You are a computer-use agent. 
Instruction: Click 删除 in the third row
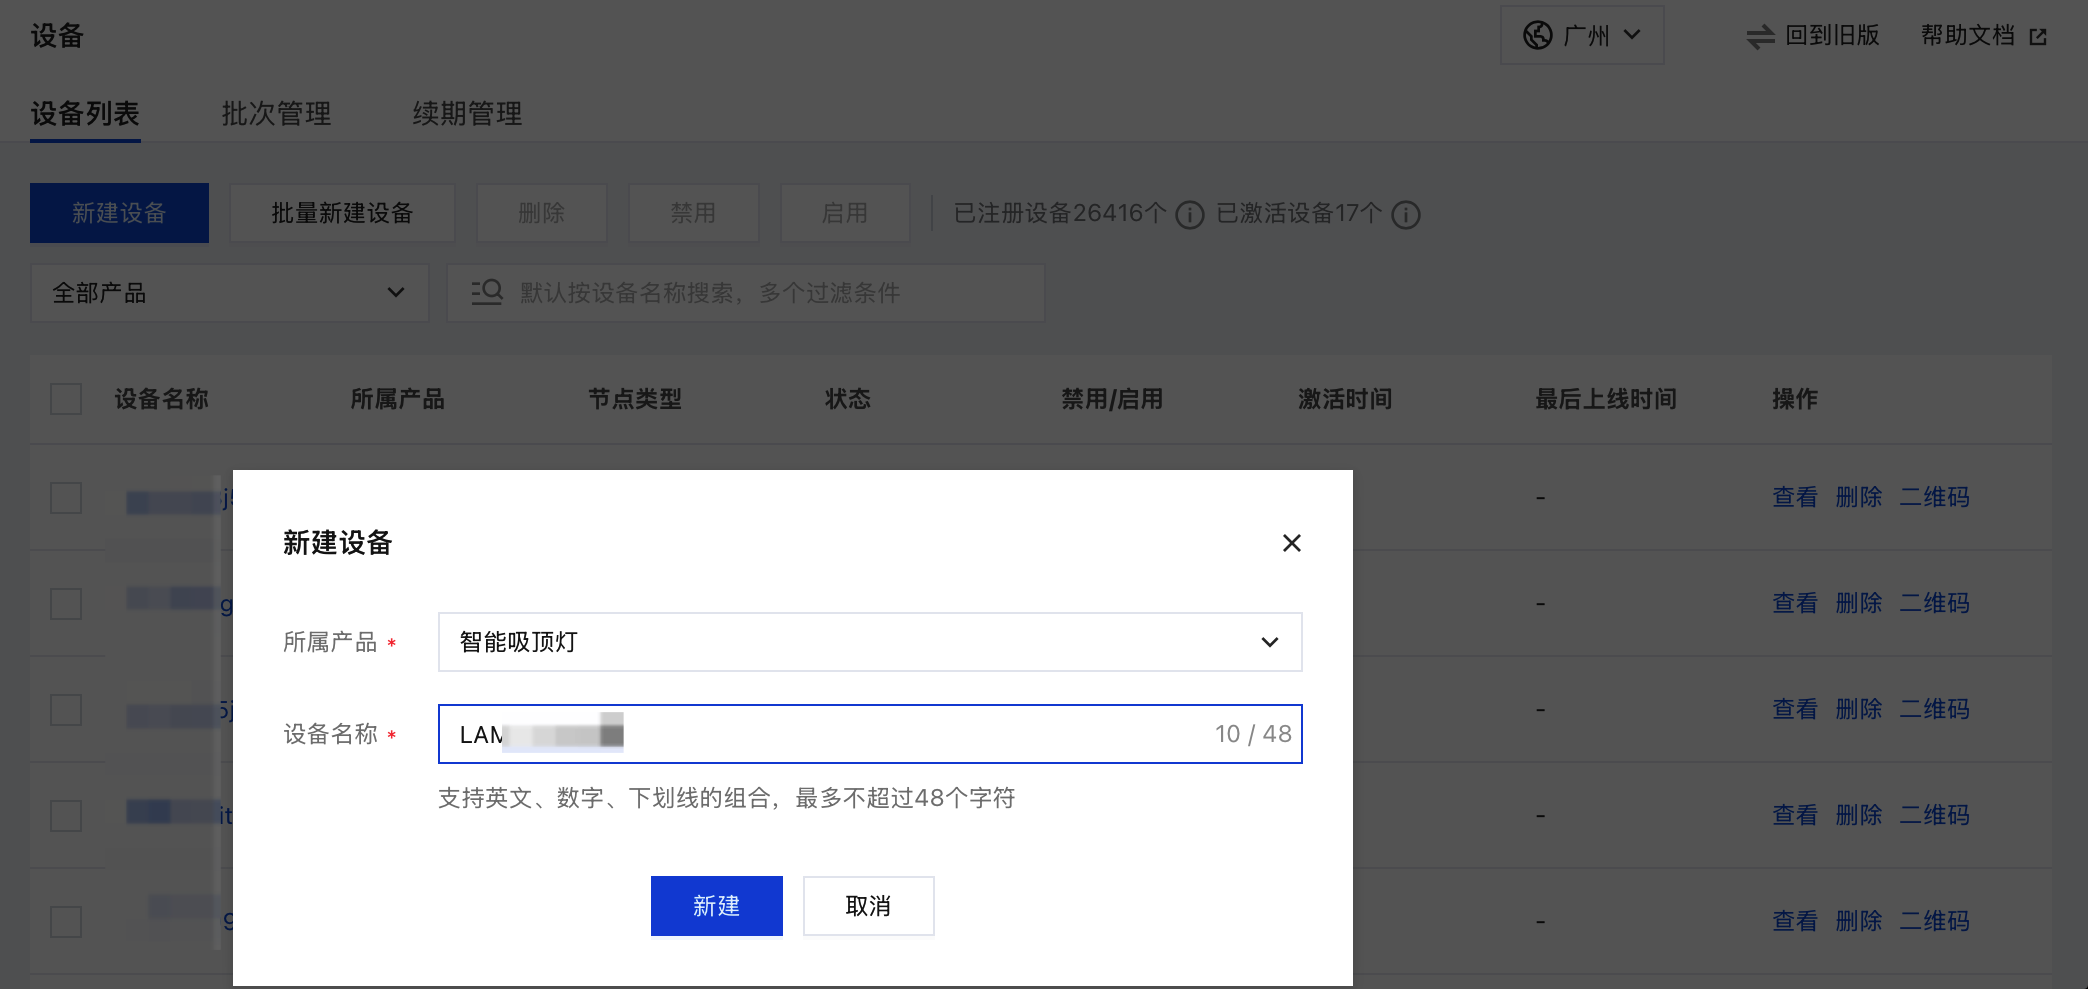coord(1858,710)
